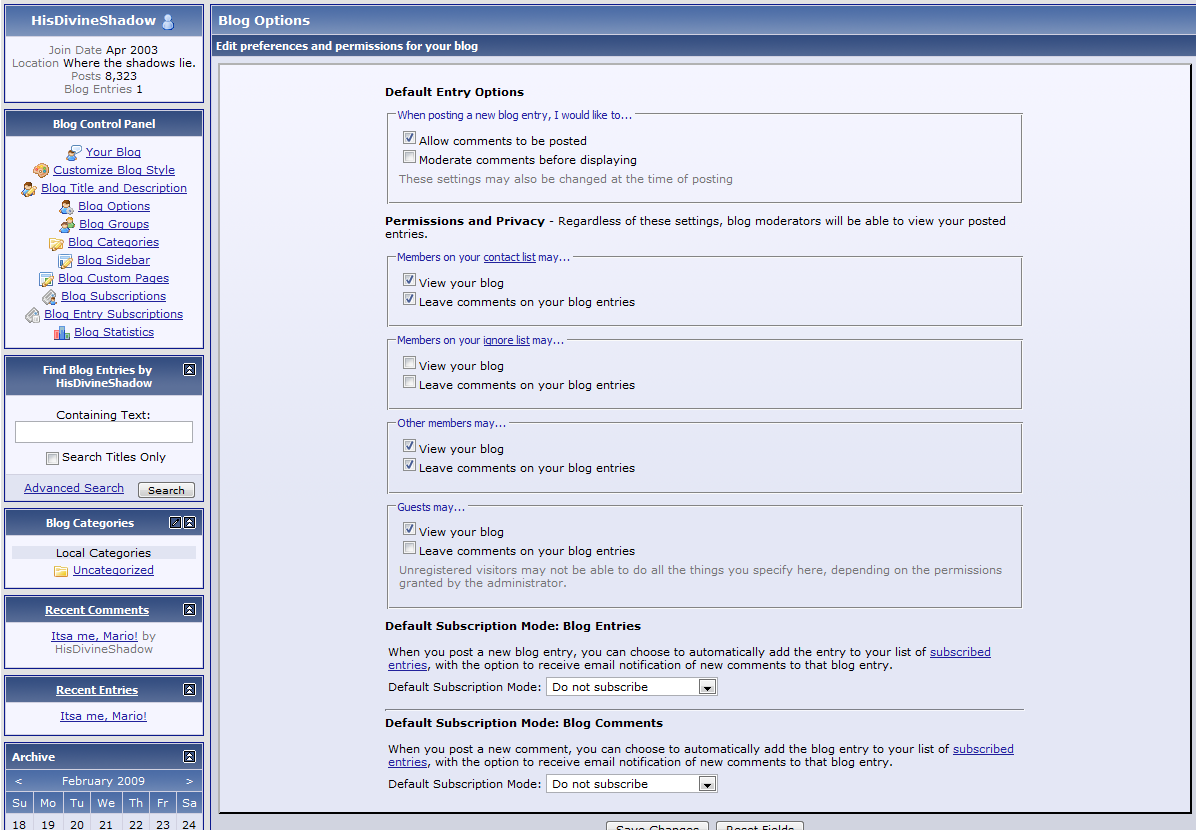
Task: Click the Customize Blog Style palette icon
Action: point(41,171)
